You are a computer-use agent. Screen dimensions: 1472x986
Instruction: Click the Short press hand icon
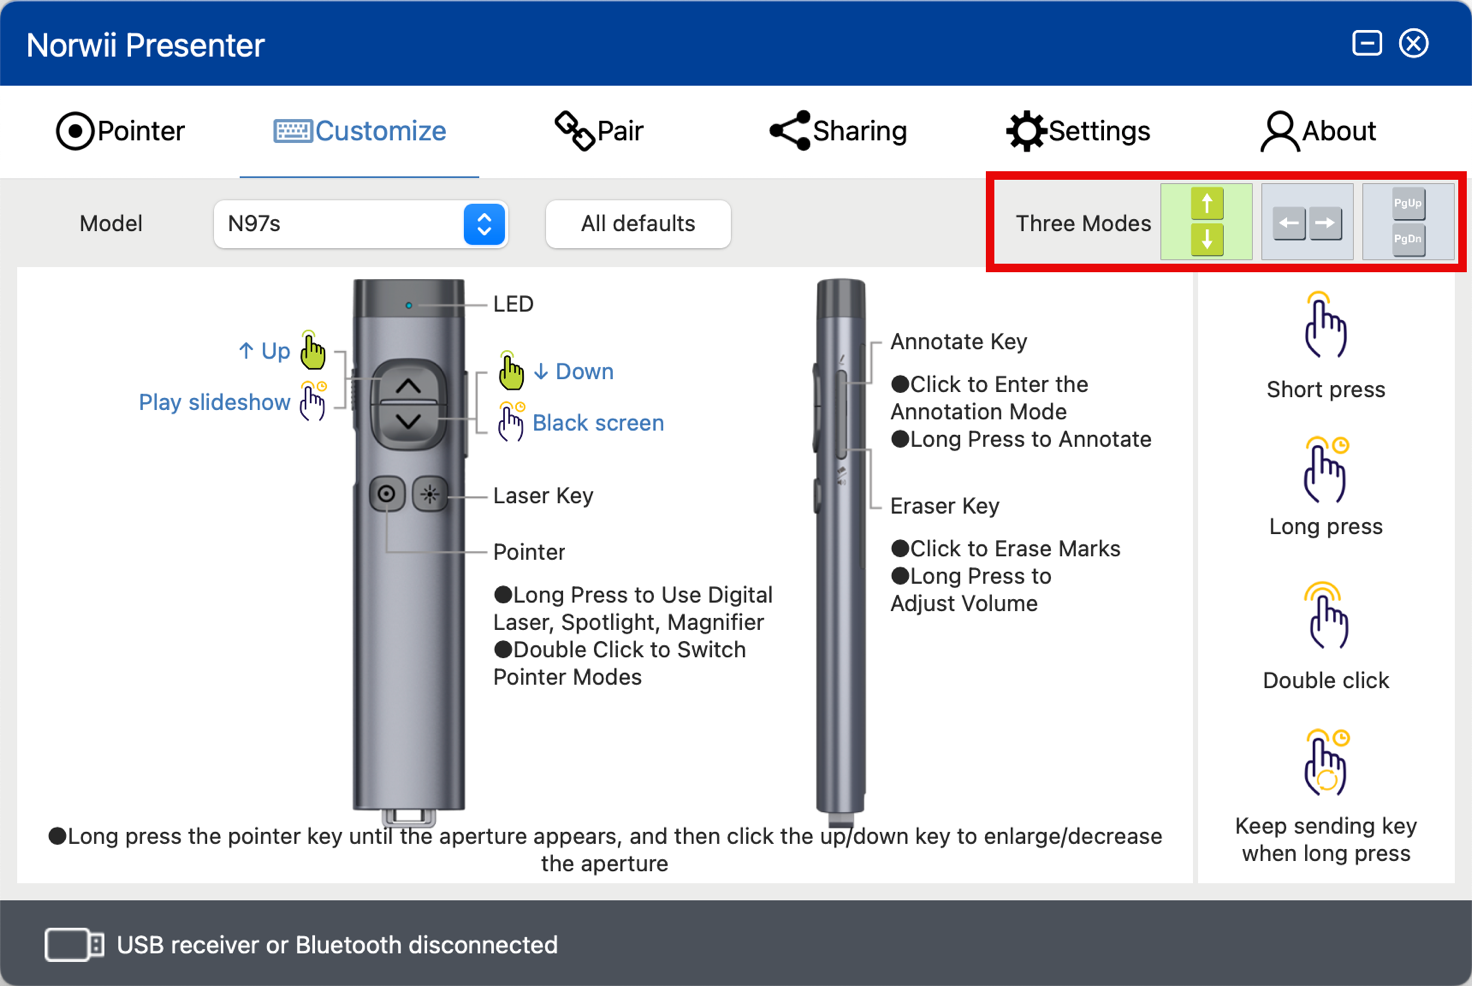point(1326,325)
